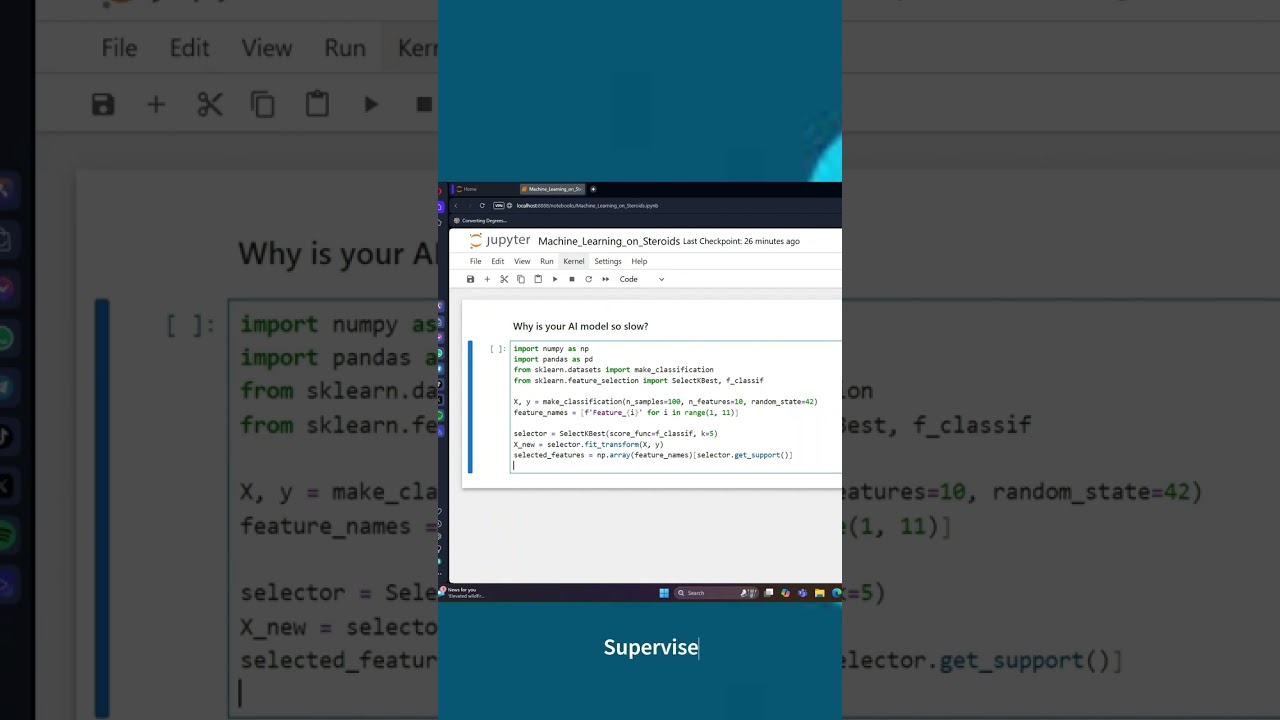Open File Explorer from the taskbar
1280x720 pixels.
[820, 593]
